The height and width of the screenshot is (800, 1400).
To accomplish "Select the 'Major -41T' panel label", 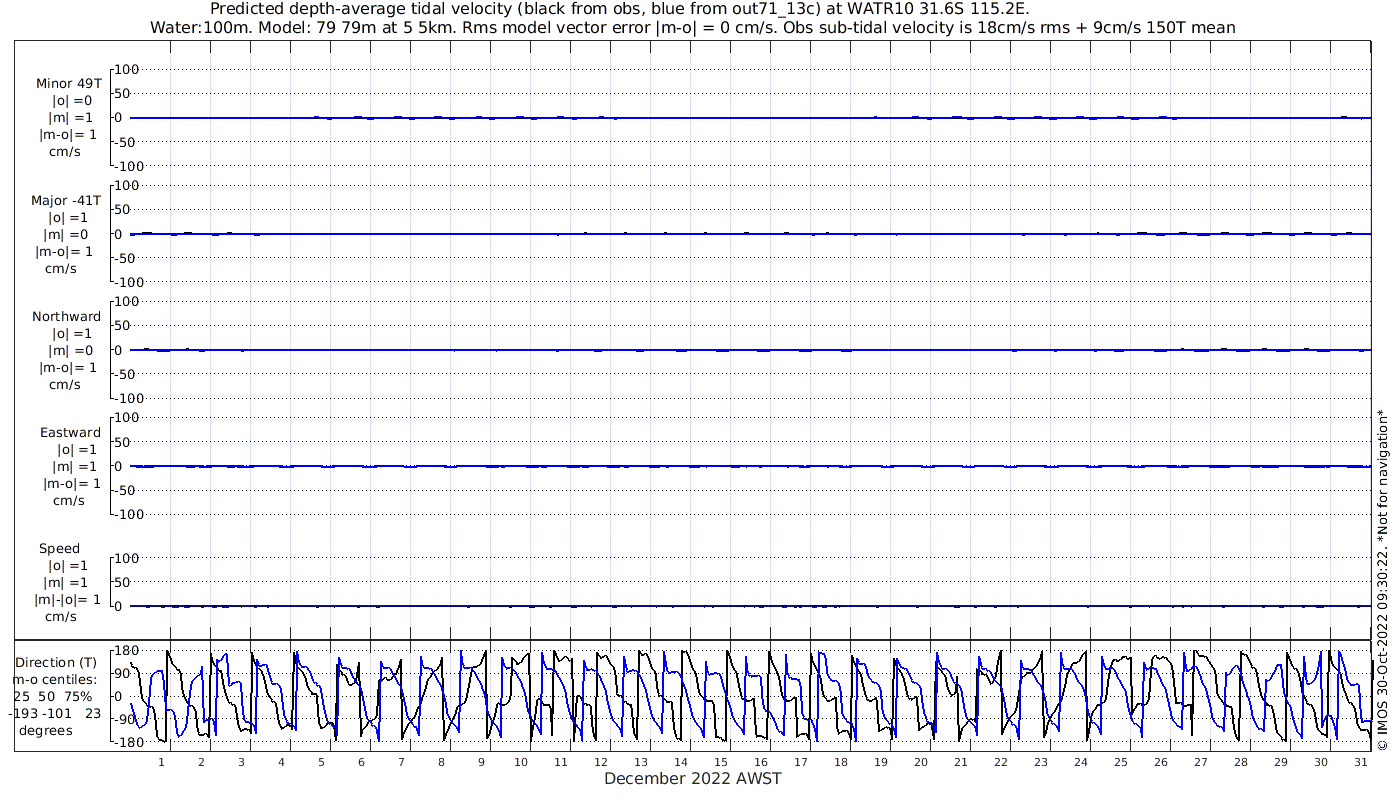I will click(68, 201).
